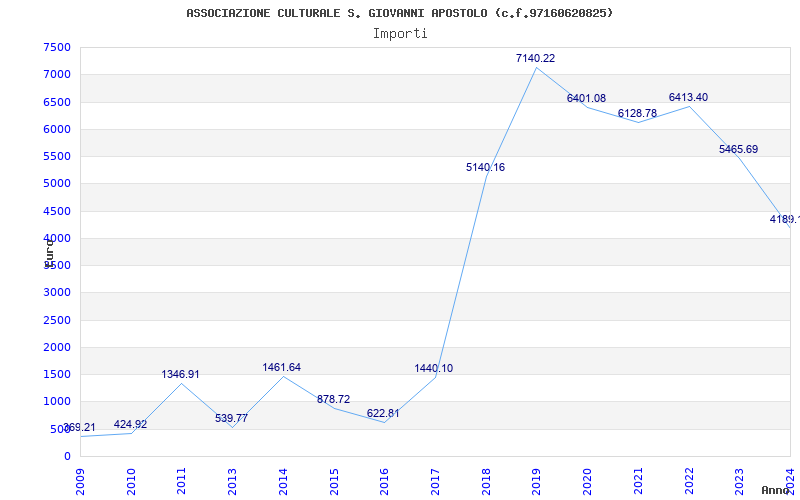Select the 6128.78 data label
800x500 pixels.
click(x=637, y=113)
